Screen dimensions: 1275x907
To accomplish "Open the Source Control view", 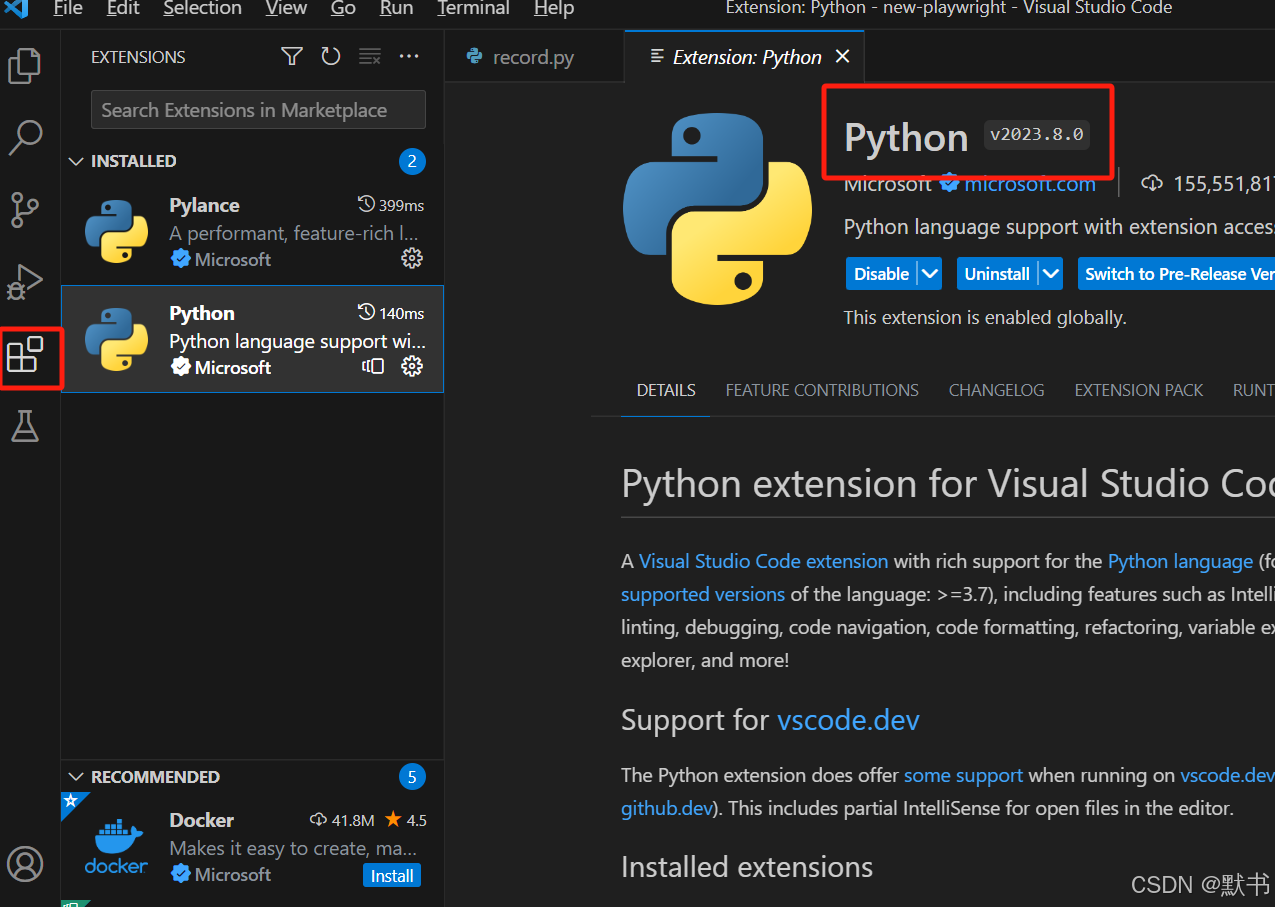I will (24, 210).
